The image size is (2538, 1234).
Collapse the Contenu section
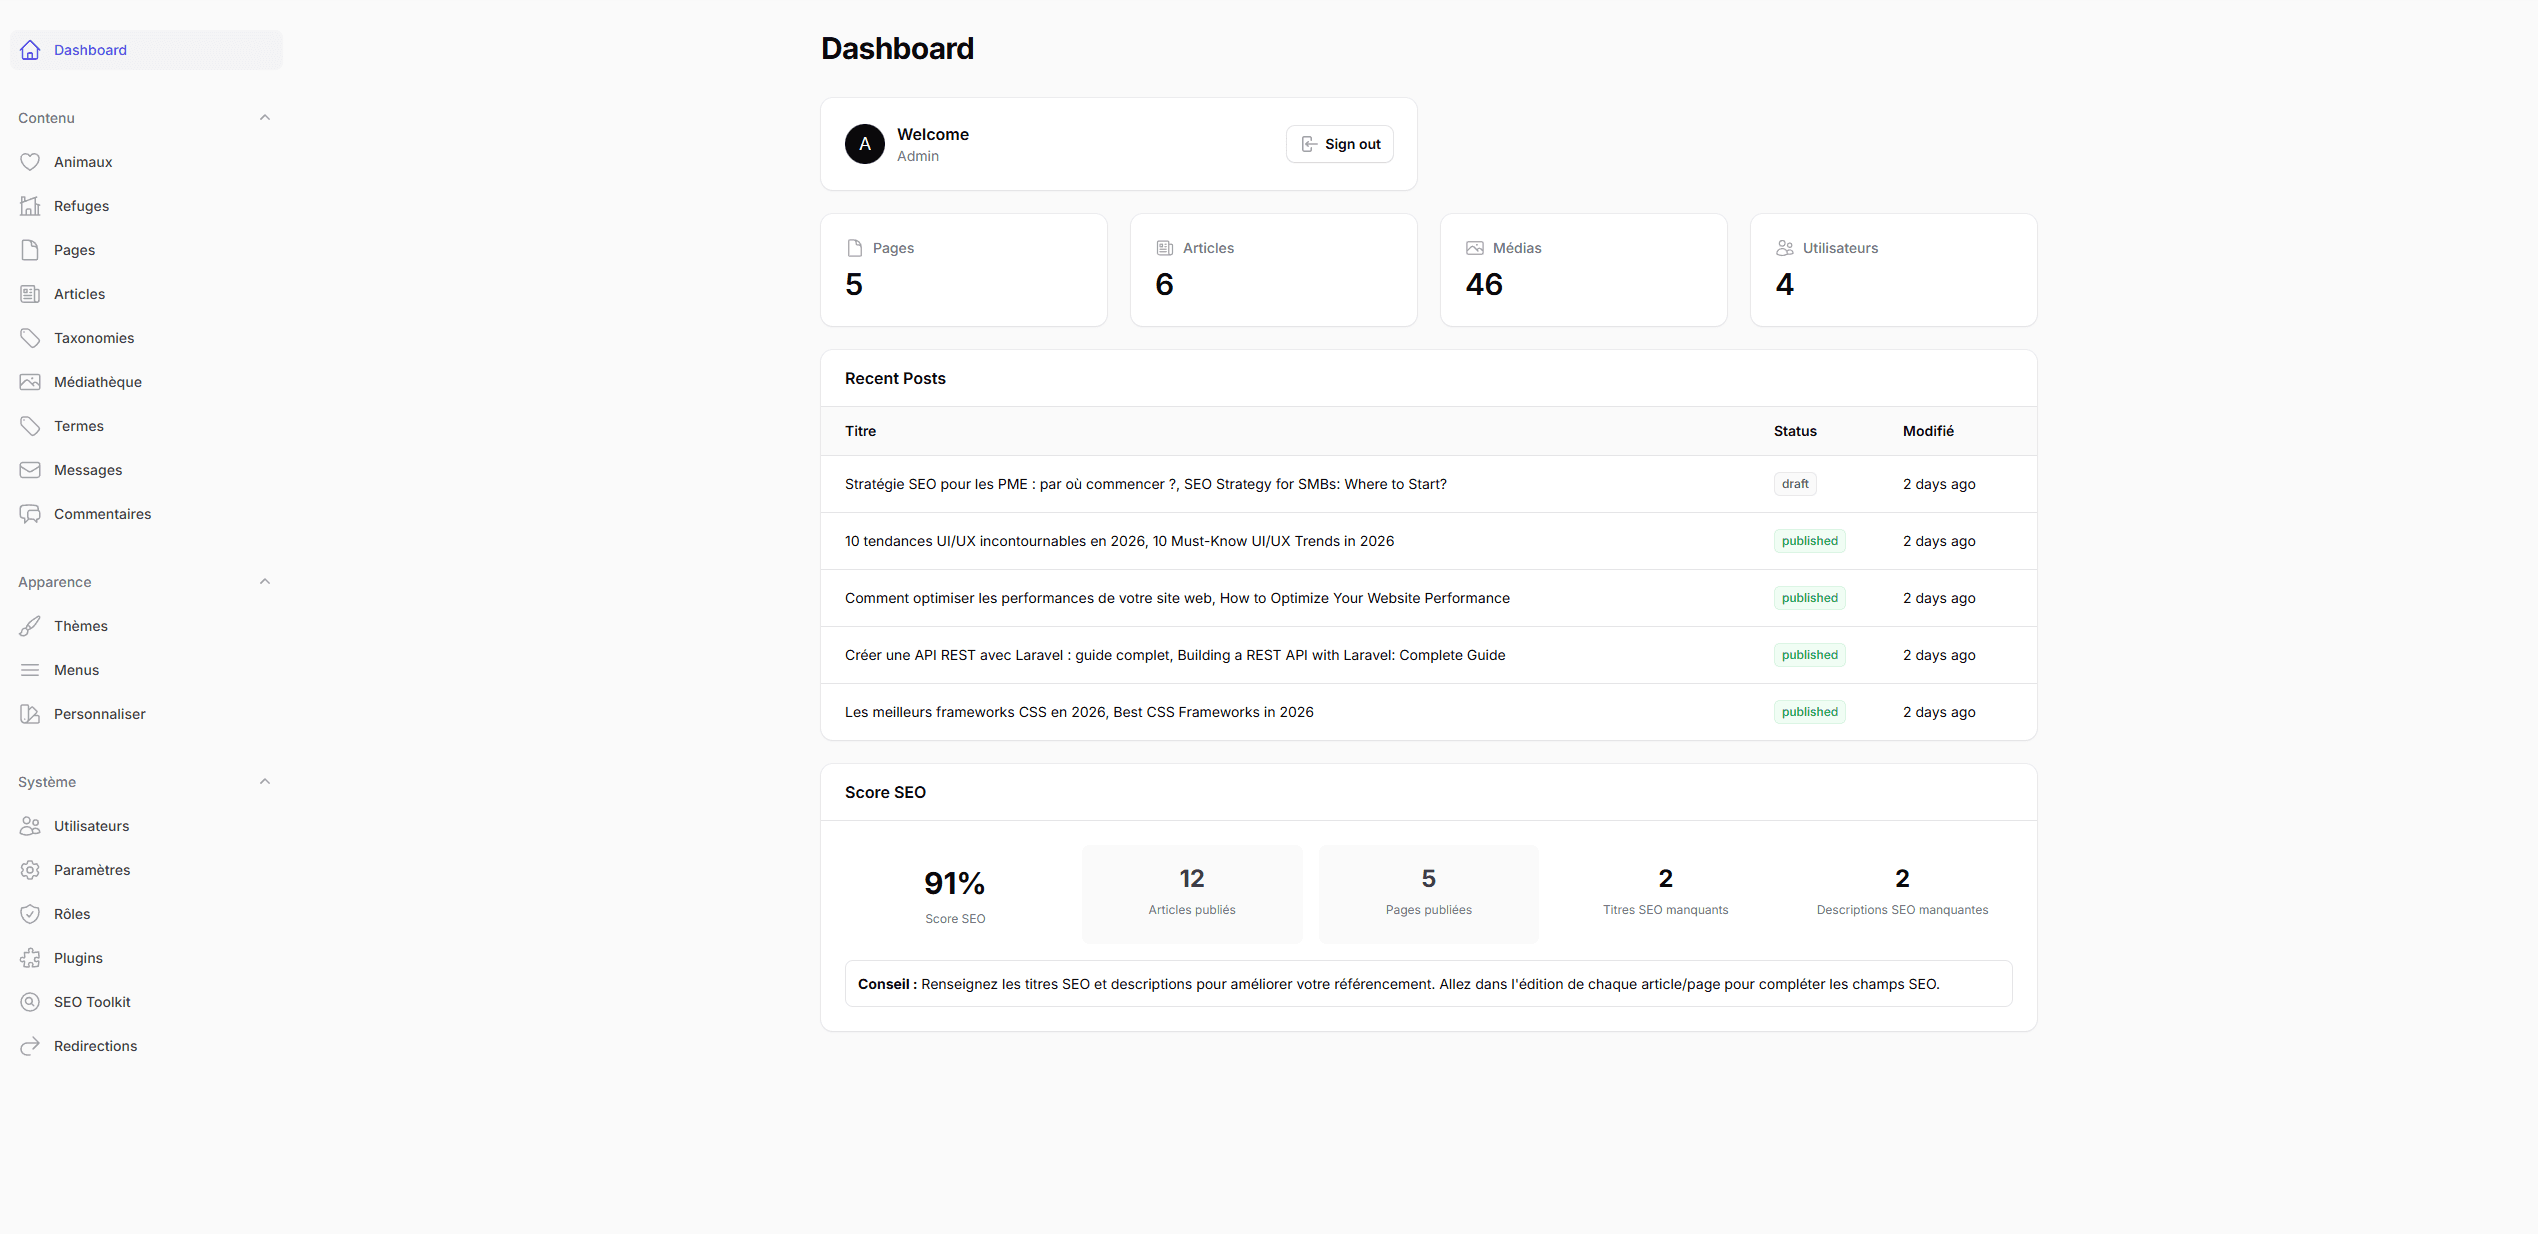[x=264, y=117]
